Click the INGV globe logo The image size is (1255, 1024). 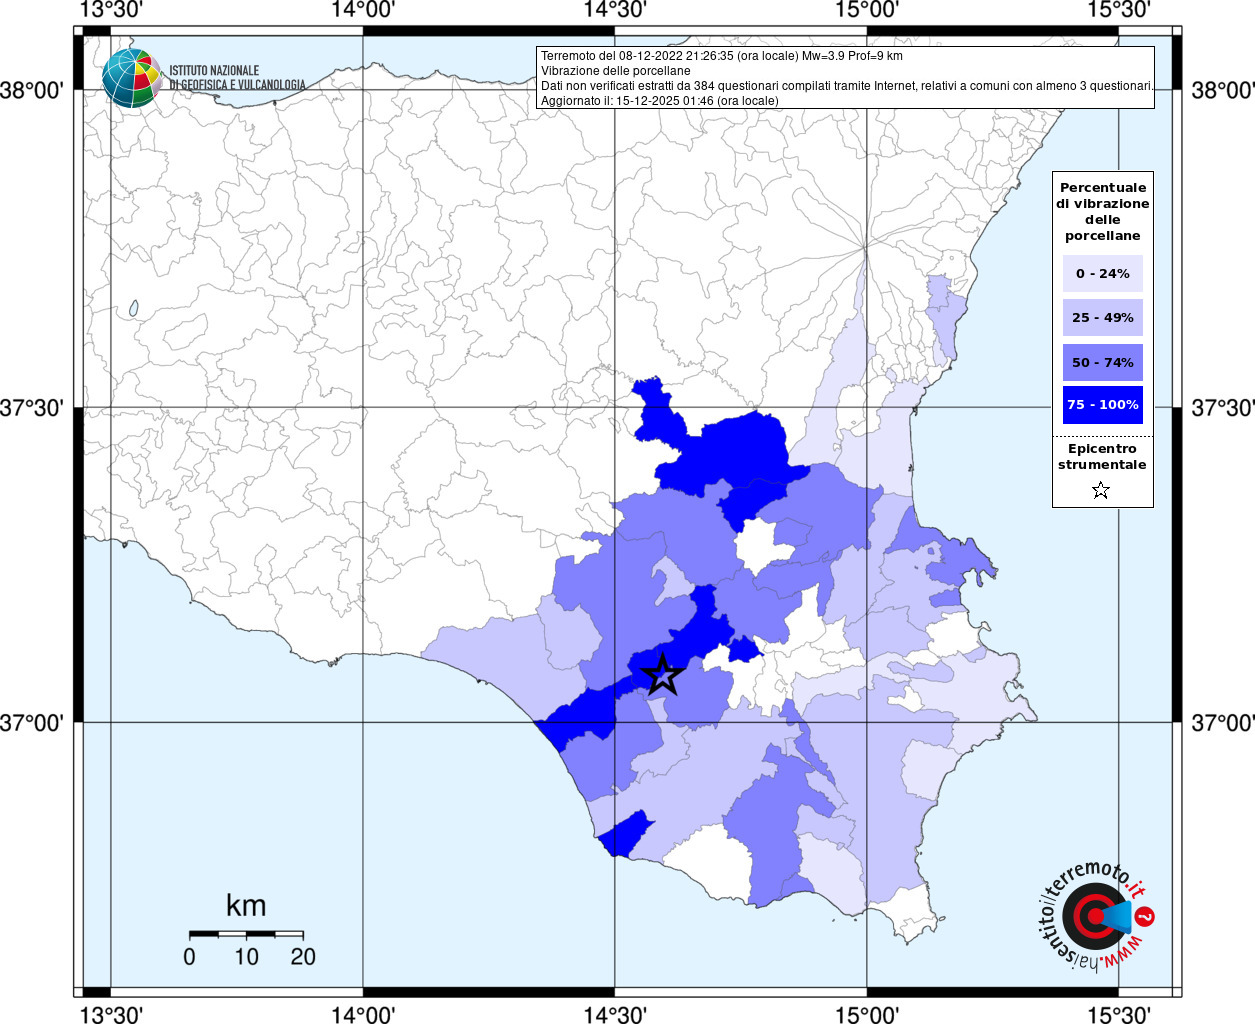point(131,78)
